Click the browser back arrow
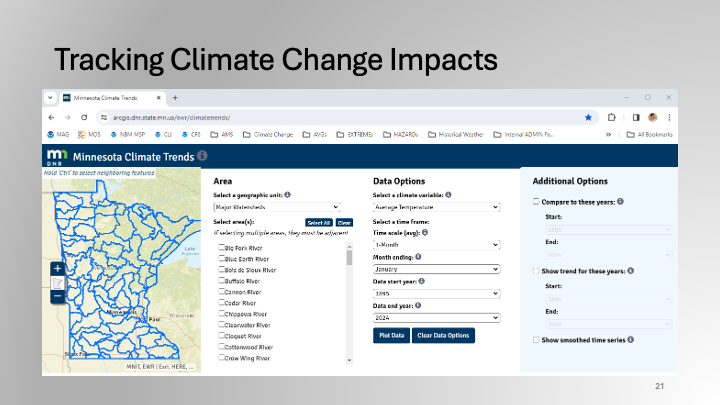720x405 pixels. (51, 118)
